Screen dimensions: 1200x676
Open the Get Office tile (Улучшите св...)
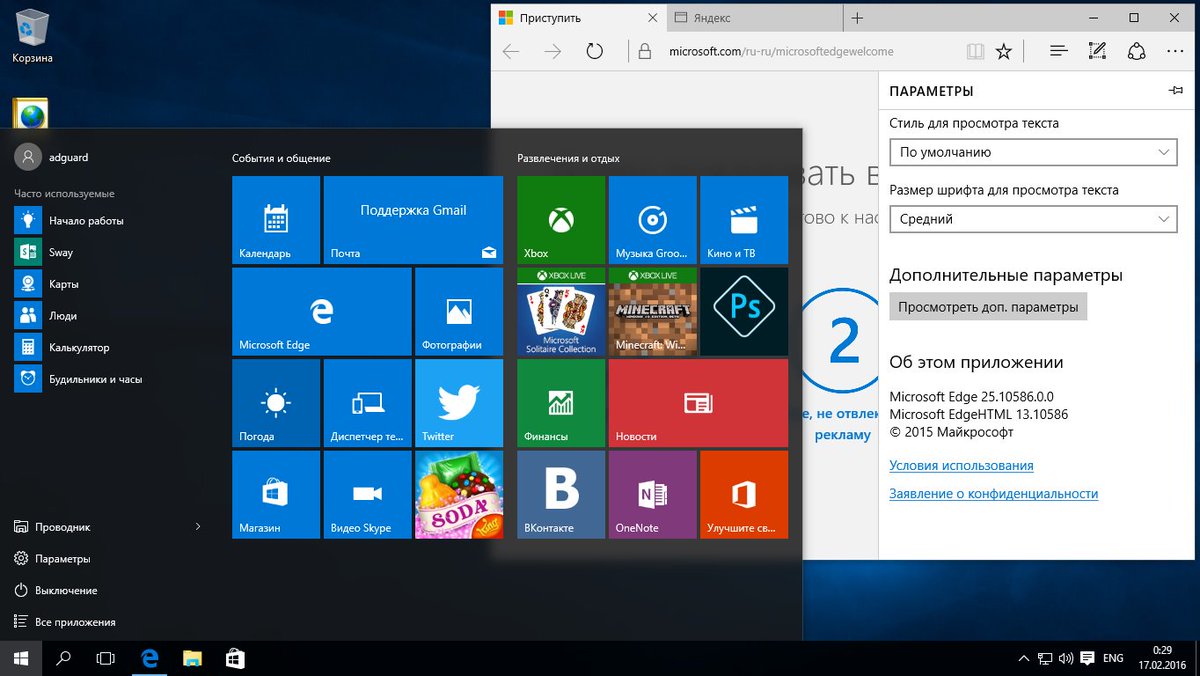(x=744, y=495)
